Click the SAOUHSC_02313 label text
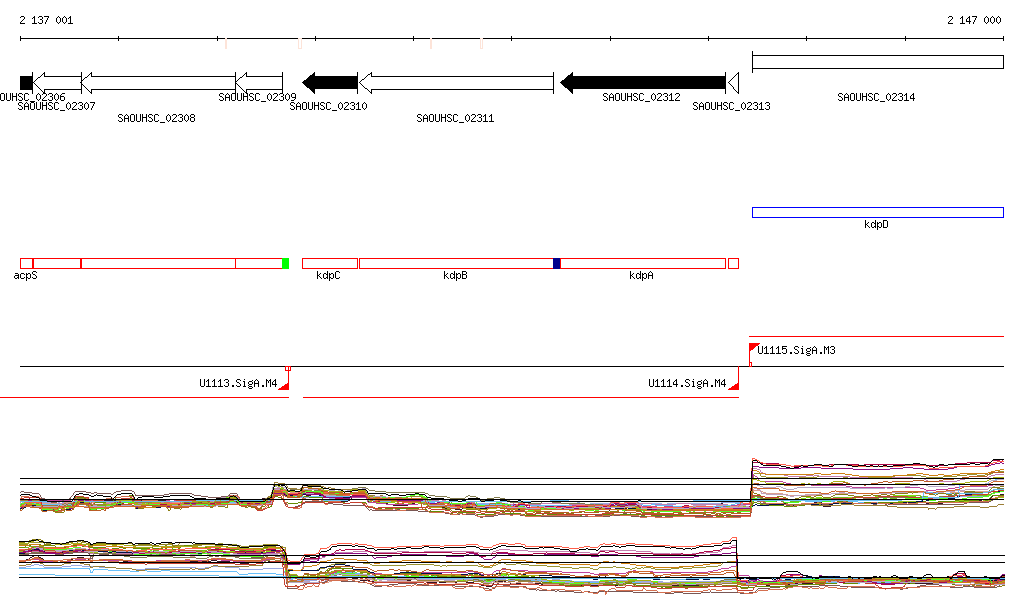Viewport: 1024px width, 611px height. 731,106
